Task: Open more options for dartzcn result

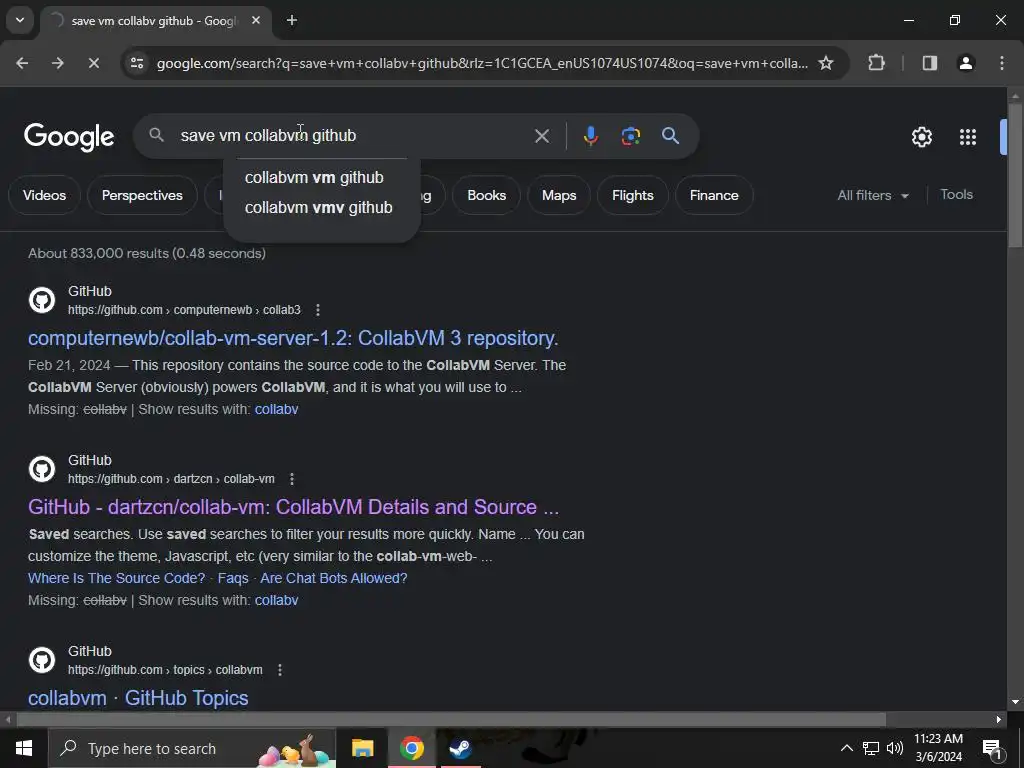Action: coord(292,479)
